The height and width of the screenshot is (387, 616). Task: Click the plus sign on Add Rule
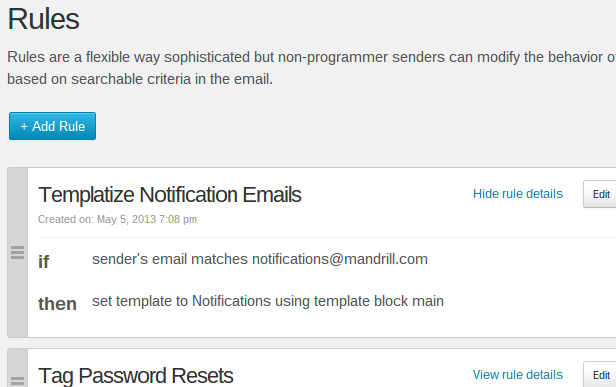click(24, 127)
